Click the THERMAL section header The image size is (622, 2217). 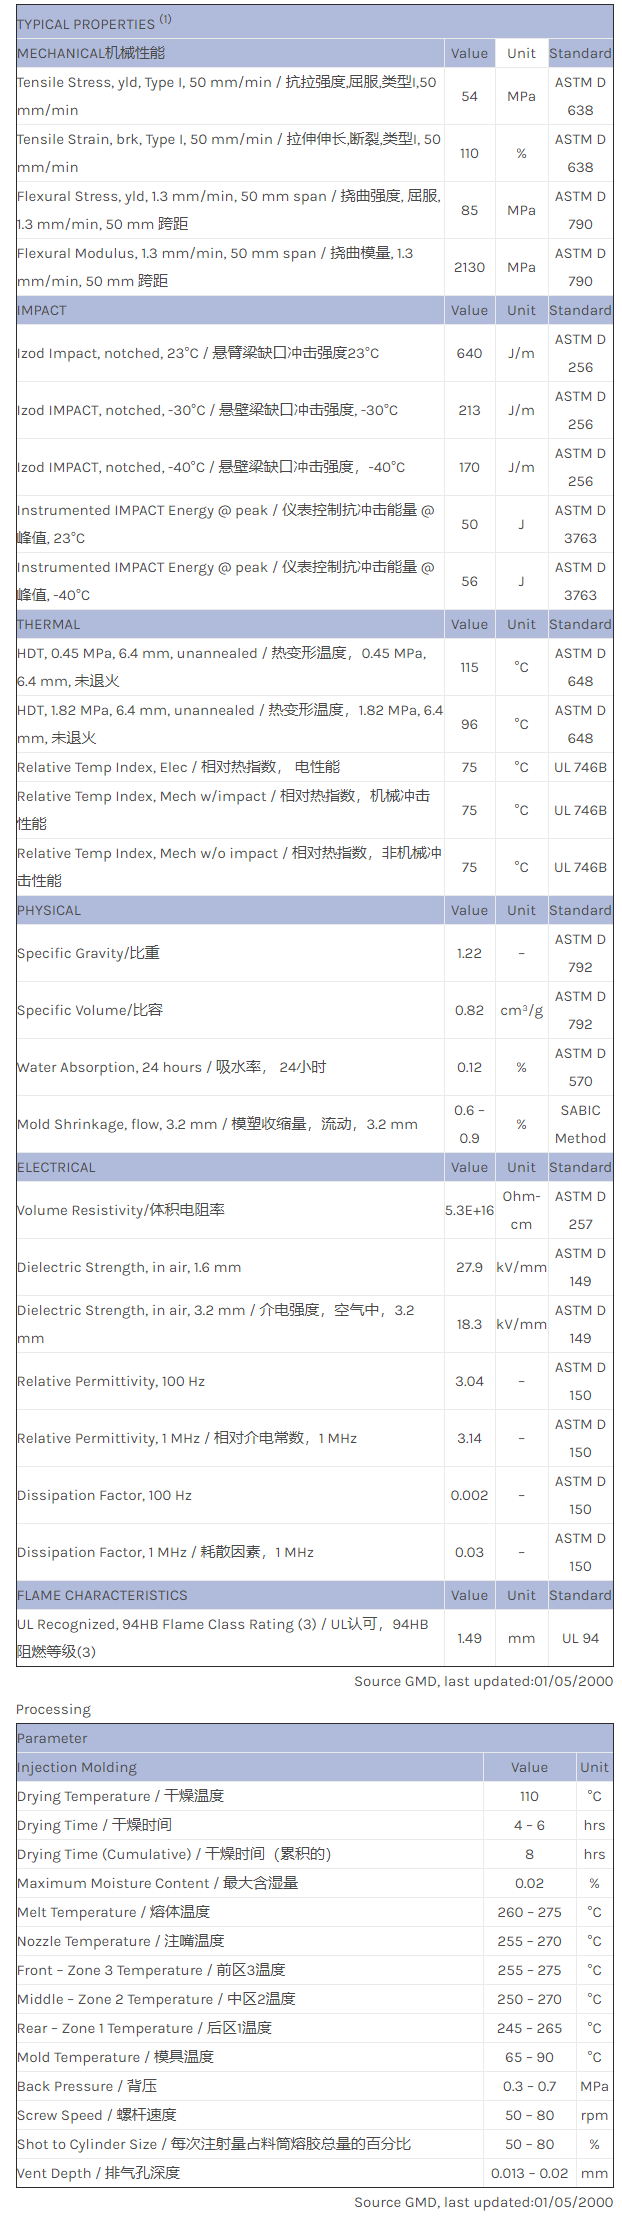click(x=48, y=624)
